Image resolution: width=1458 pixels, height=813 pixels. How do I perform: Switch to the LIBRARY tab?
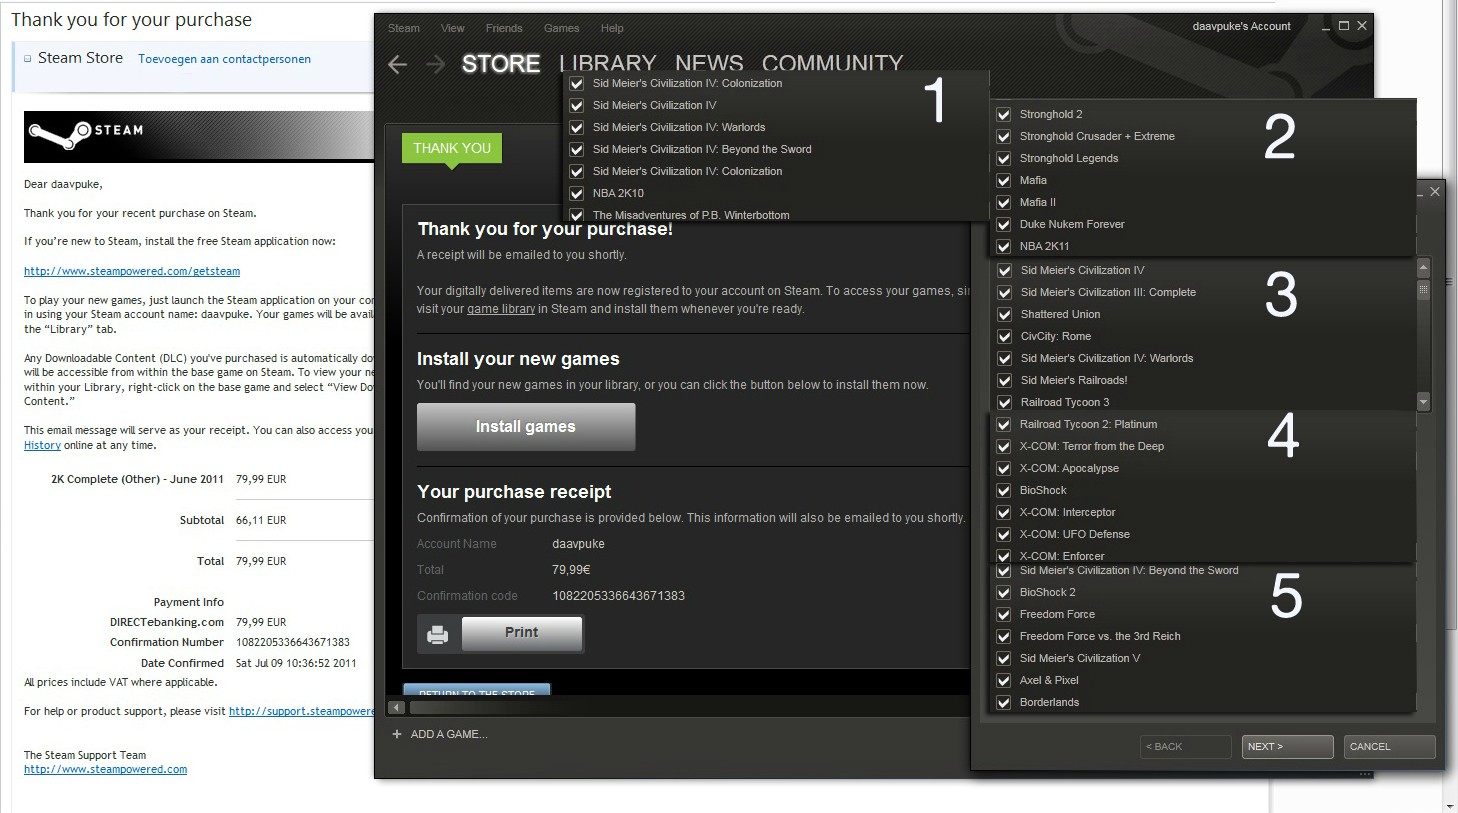[607, 64]
